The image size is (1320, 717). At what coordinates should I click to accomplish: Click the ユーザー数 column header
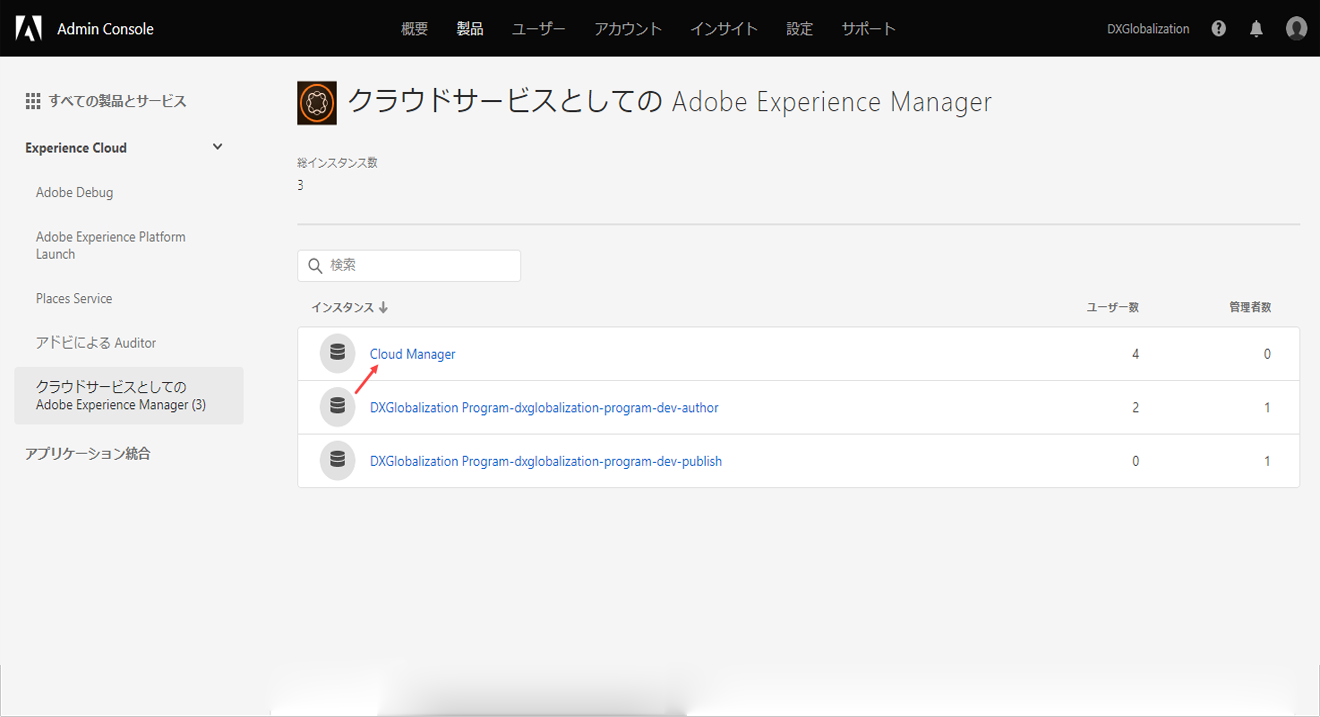(1113, 308)
